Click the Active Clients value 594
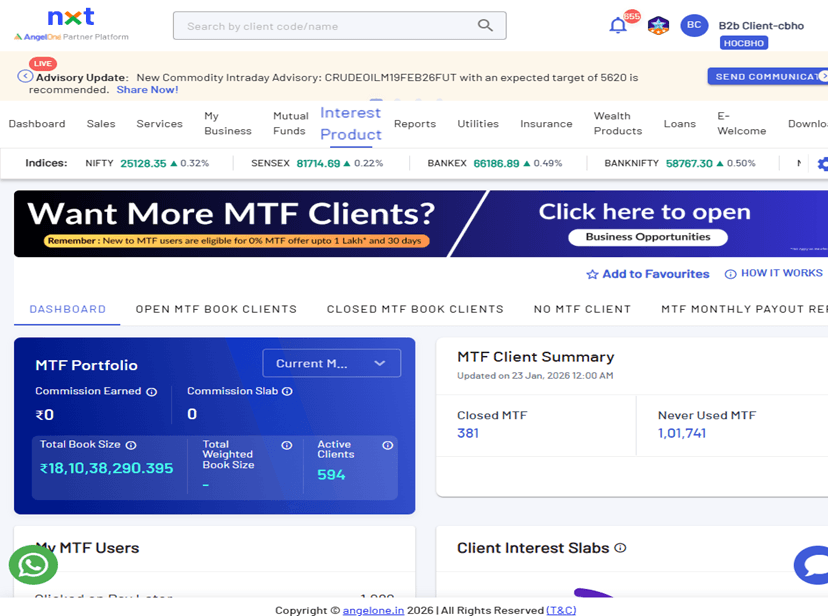The width and height of the screenshot is (828, 616). pos(331,475)
